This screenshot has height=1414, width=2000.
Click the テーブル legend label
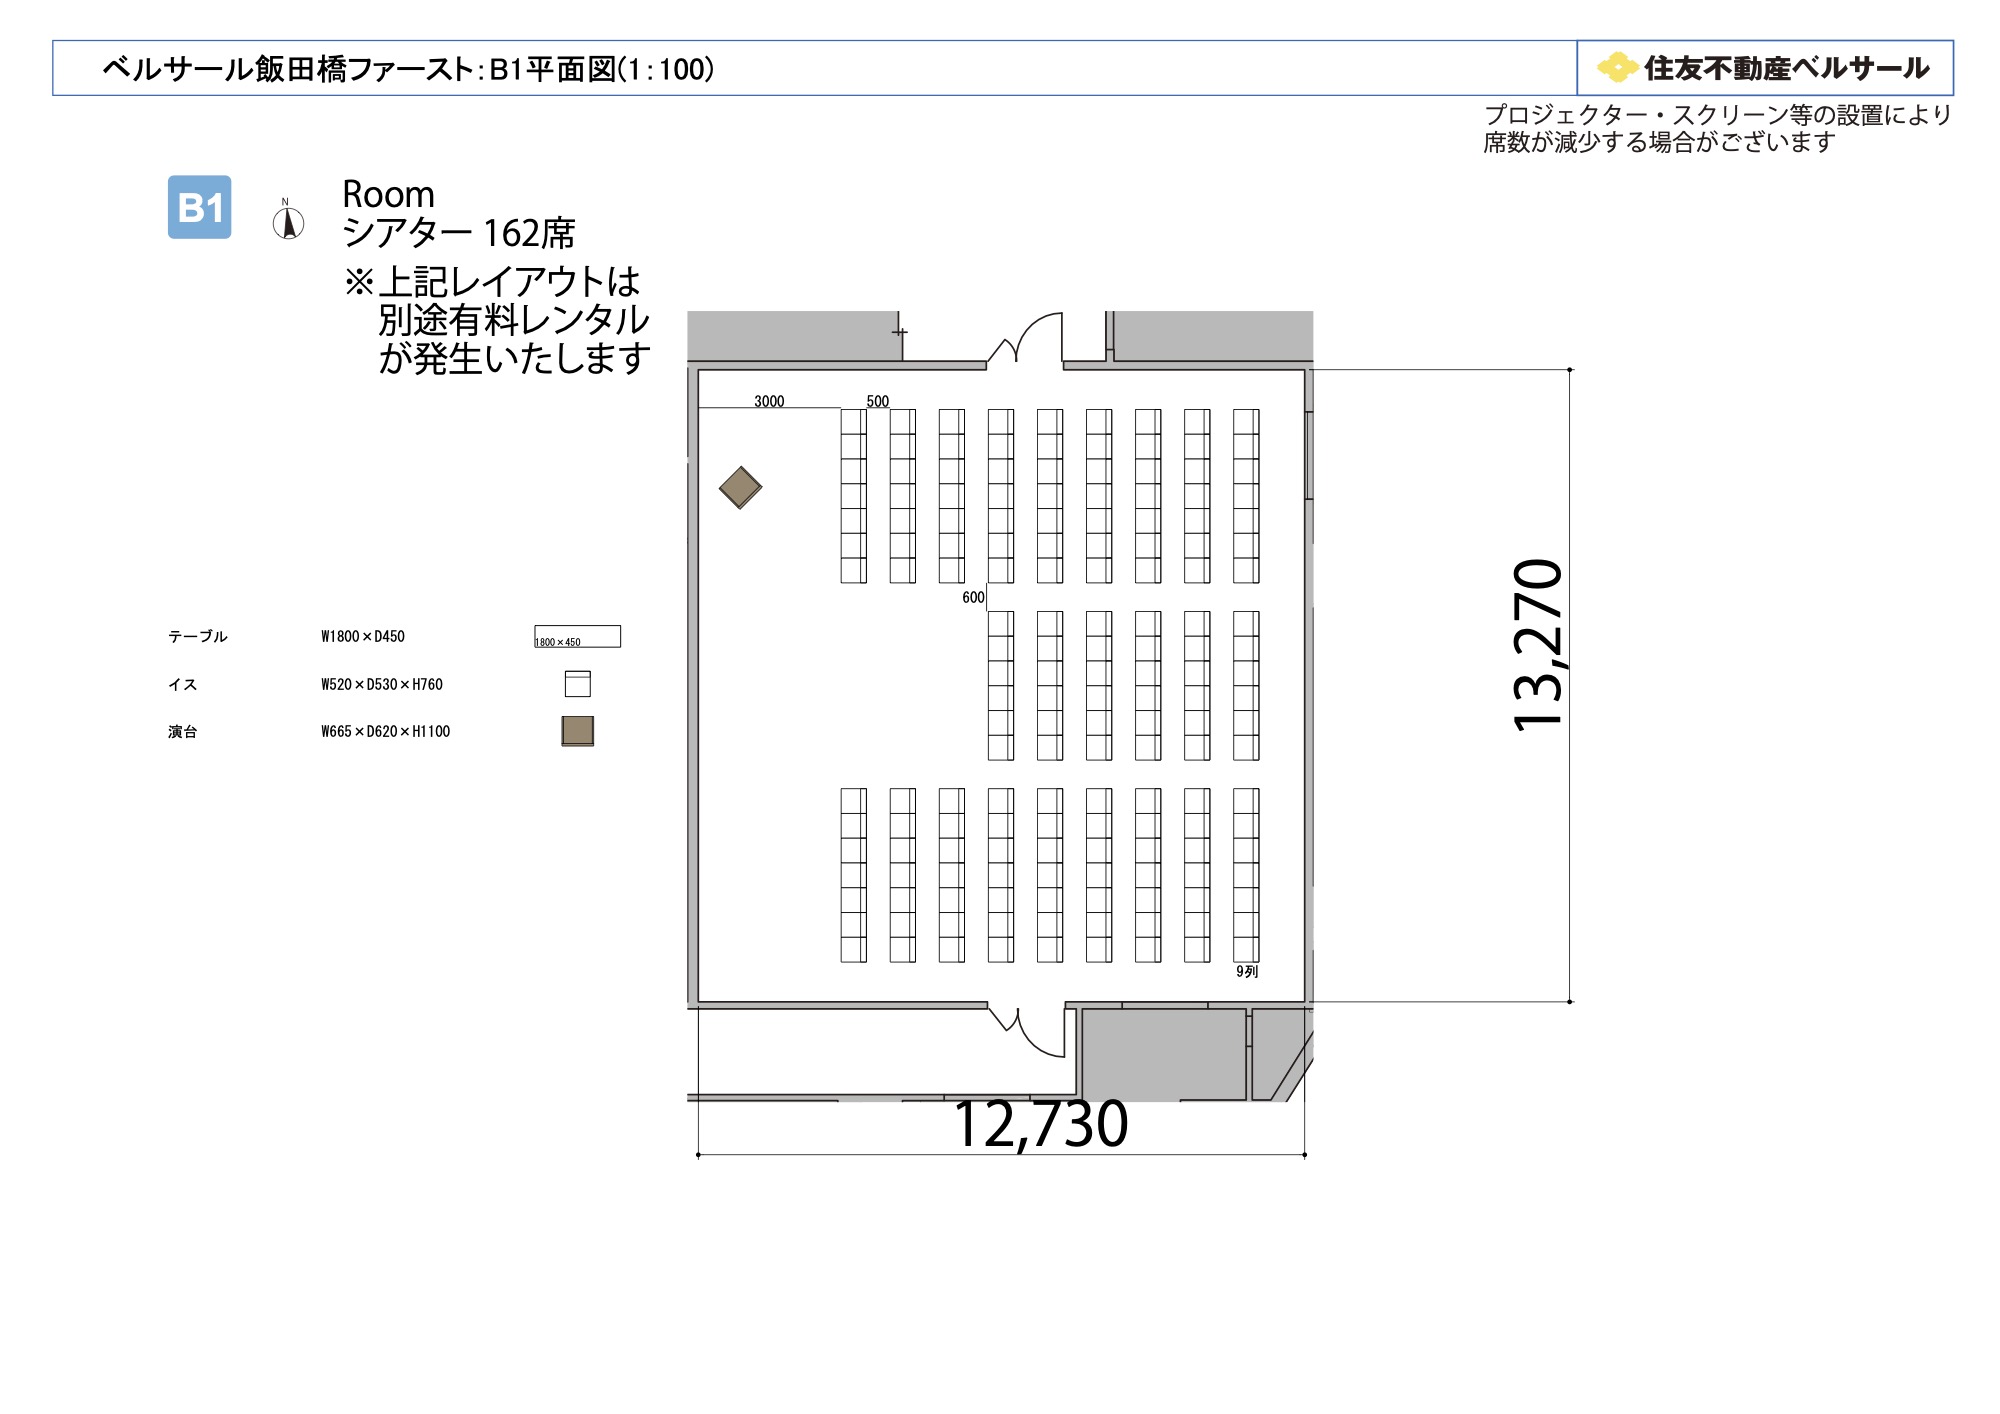tap(198, 636)
